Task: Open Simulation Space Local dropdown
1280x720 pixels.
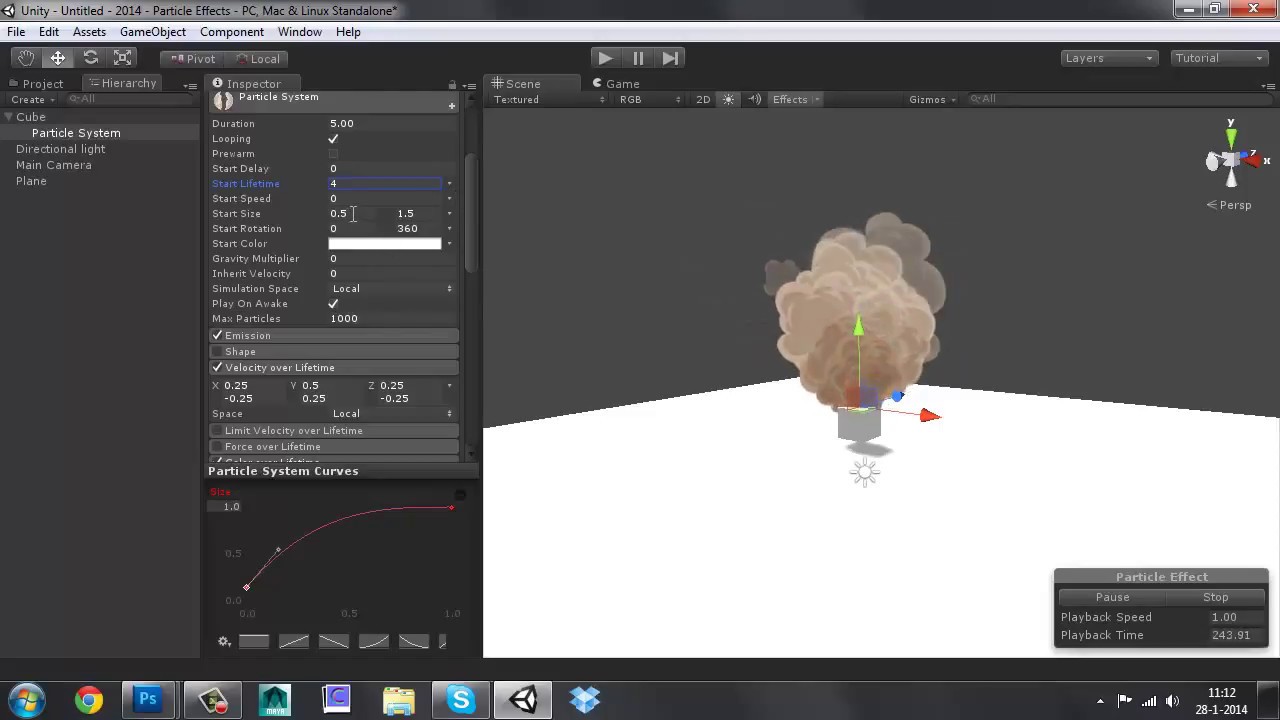Action: 391,289
